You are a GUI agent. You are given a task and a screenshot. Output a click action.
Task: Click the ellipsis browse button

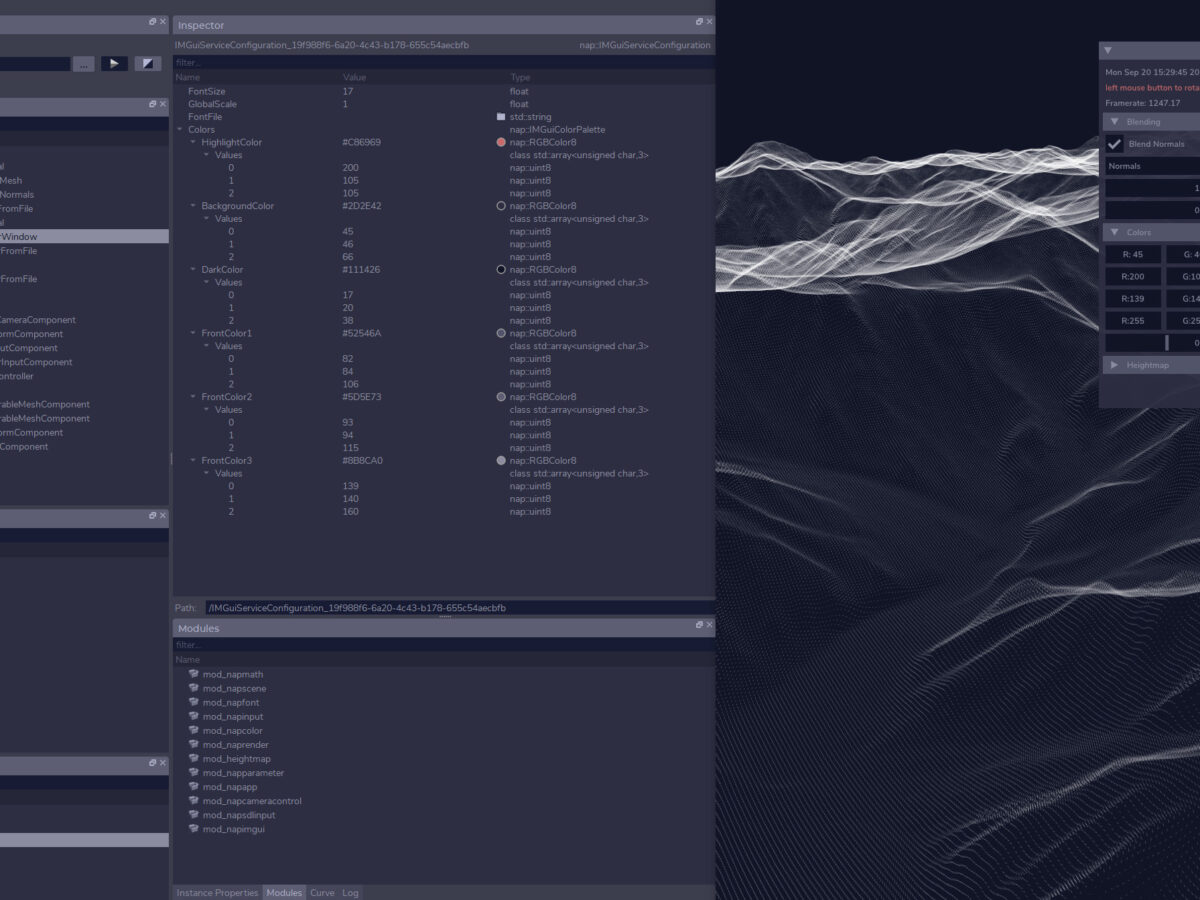[84, 63]
